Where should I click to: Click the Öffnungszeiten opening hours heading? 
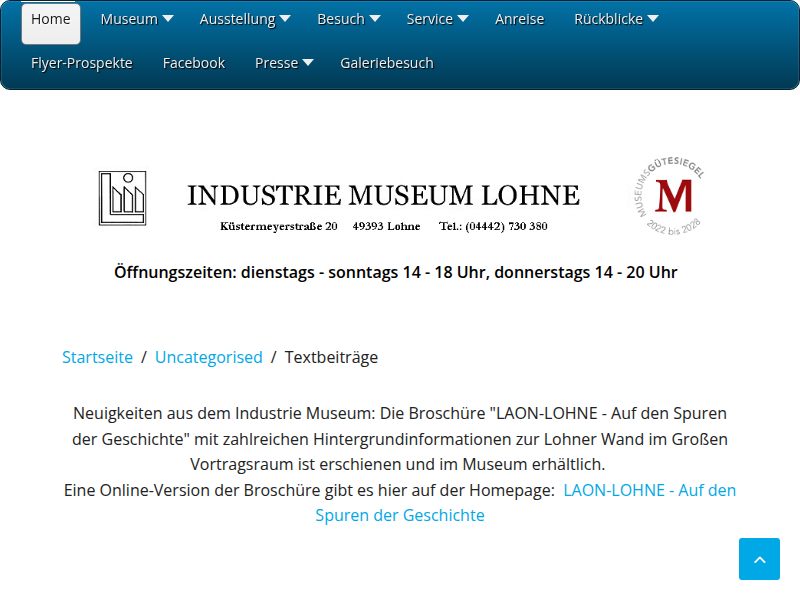tap(396, 272)
